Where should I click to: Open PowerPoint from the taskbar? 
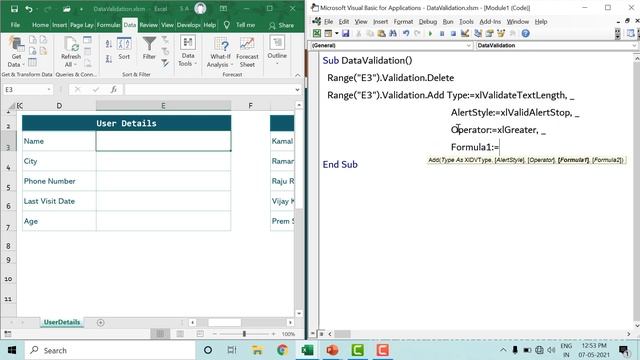pyautogui.click(x=332, y=350)
